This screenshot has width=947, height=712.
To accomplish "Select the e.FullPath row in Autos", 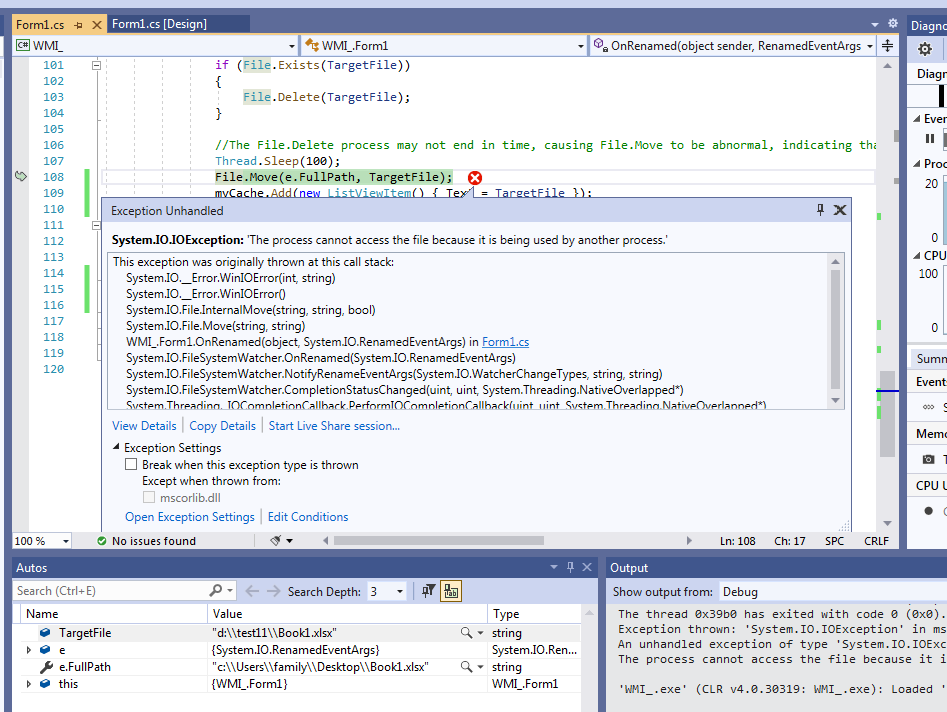I will 296,667.
